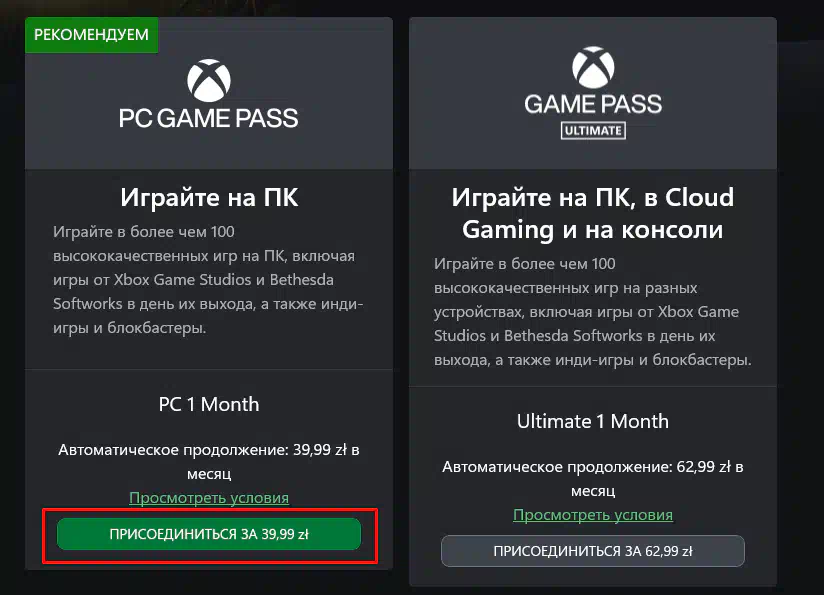
Task: Click the Xbox logo above GAME PASS Ultimate
Action: click(593, 67)
